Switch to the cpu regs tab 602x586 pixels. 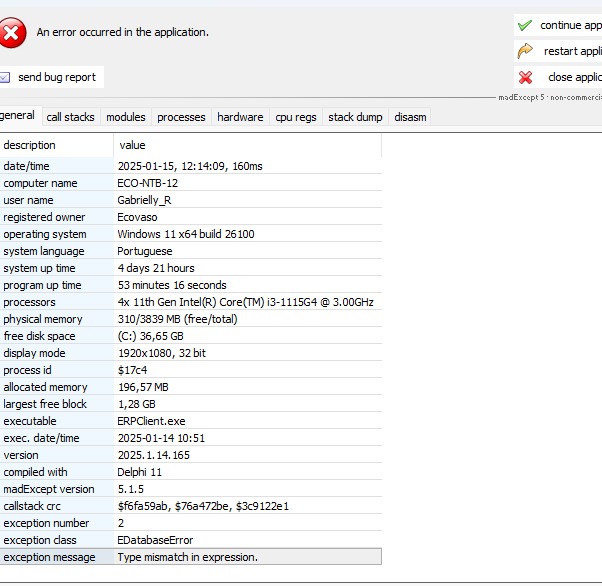tap(296, 117)
